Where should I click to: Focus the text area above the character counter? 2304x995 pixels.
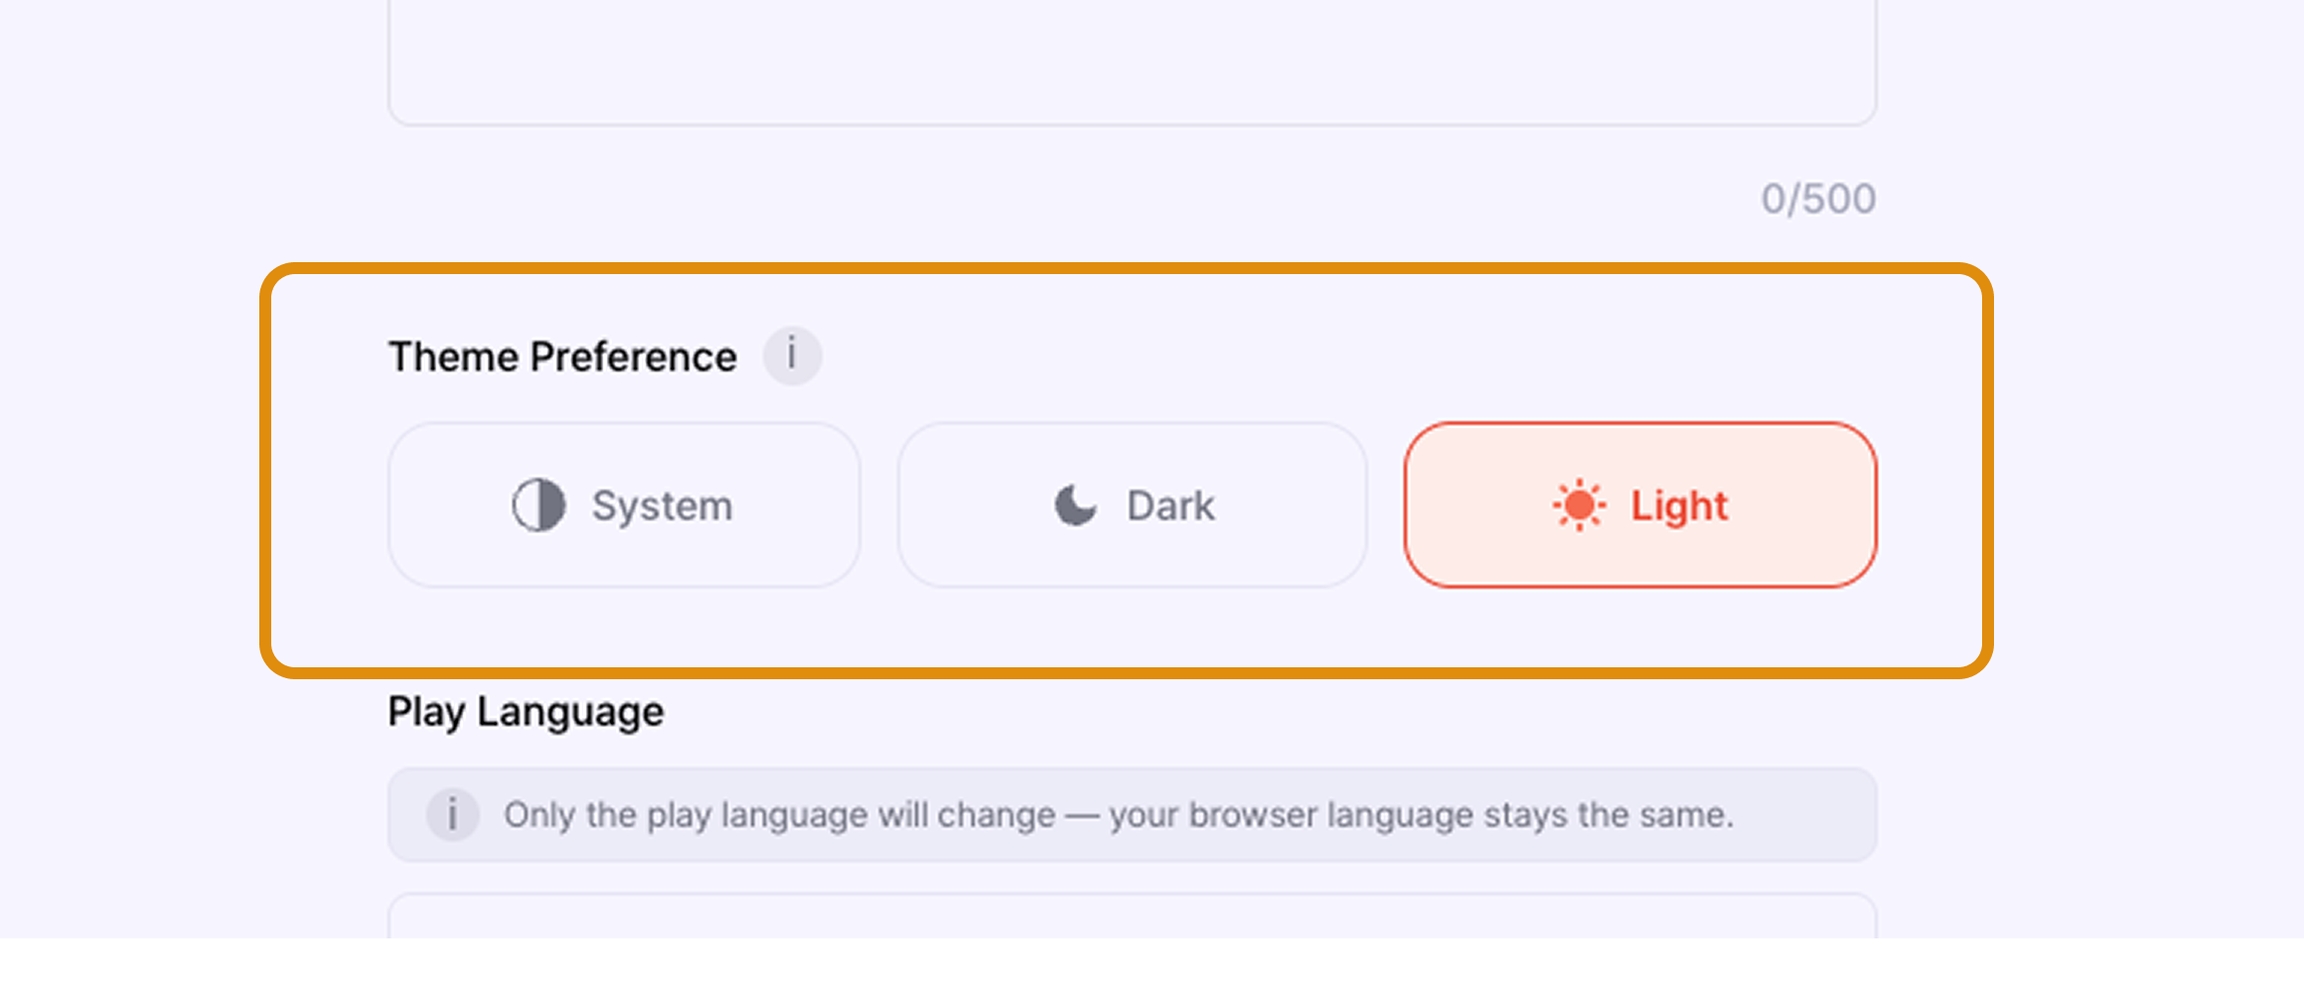pos(1131,60)
